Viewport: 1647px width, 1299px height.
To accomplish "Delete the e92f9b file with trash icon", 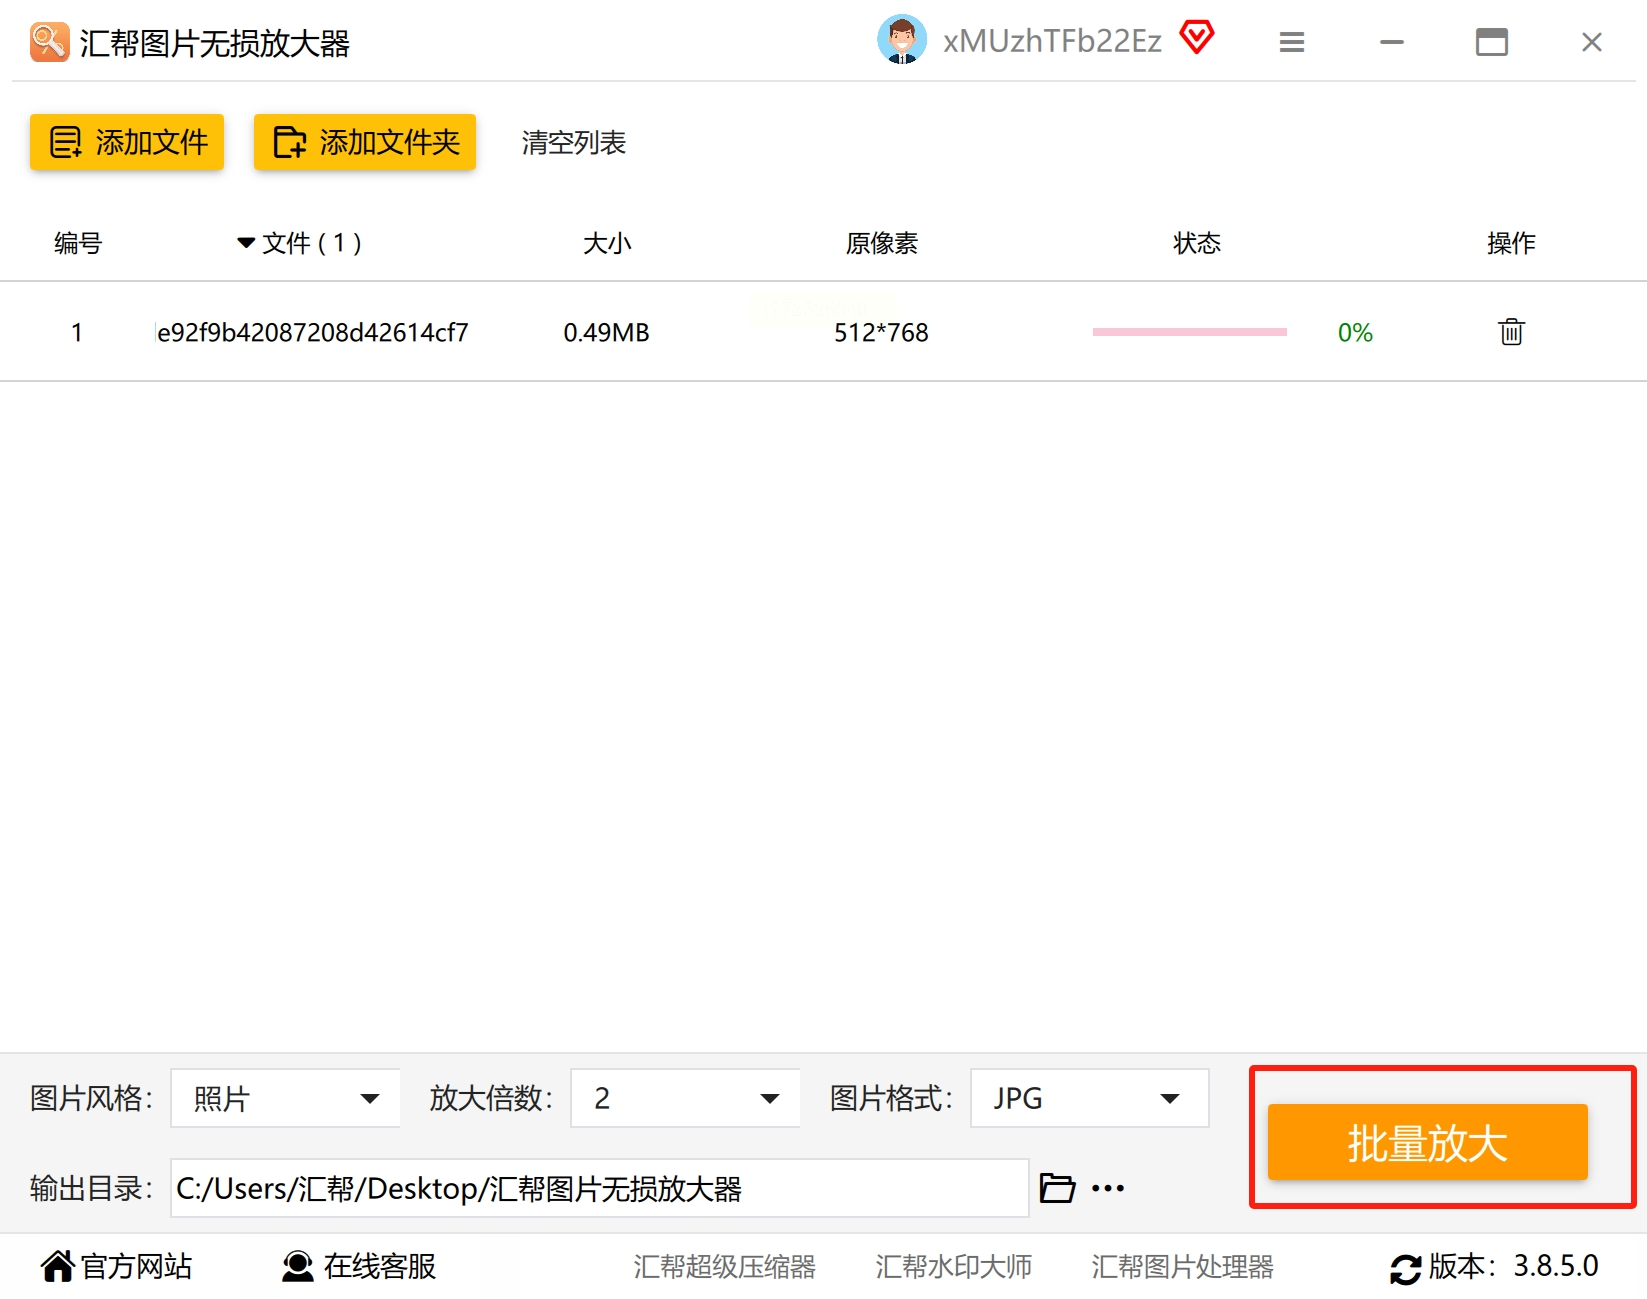I will tap(1511, 331).
